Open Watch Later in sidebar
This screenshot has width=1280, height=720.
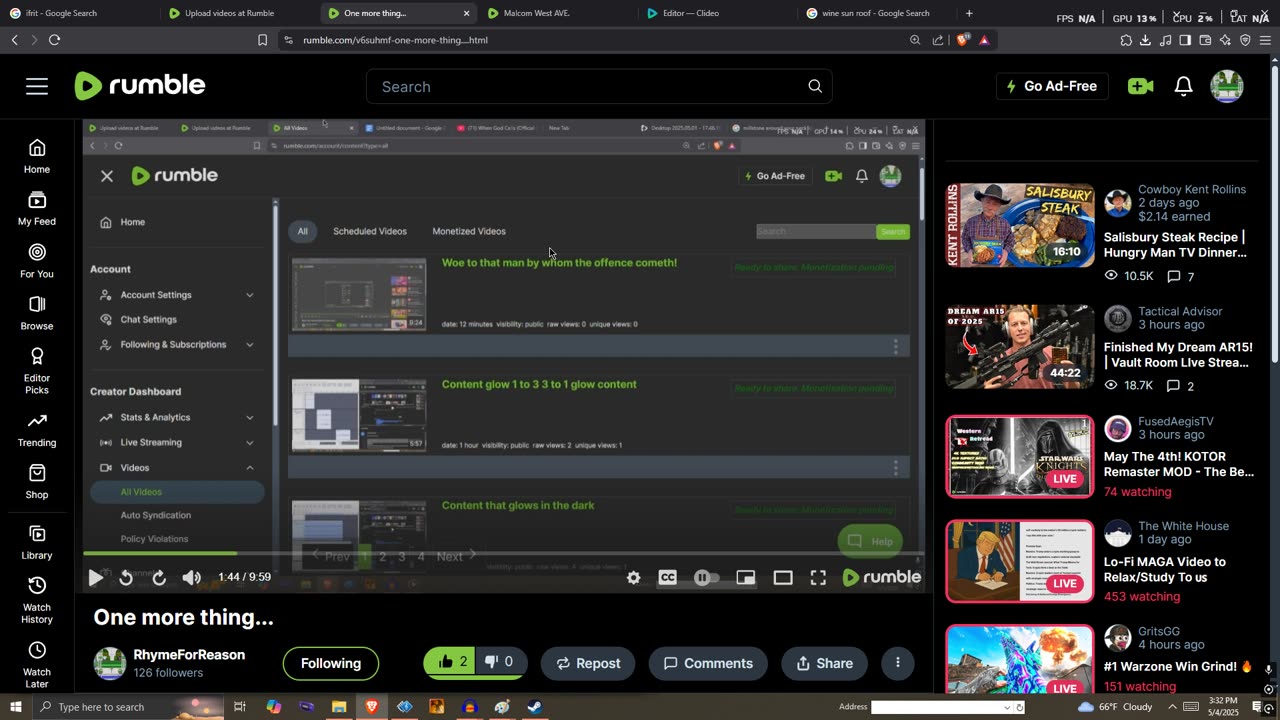point(37,665)
